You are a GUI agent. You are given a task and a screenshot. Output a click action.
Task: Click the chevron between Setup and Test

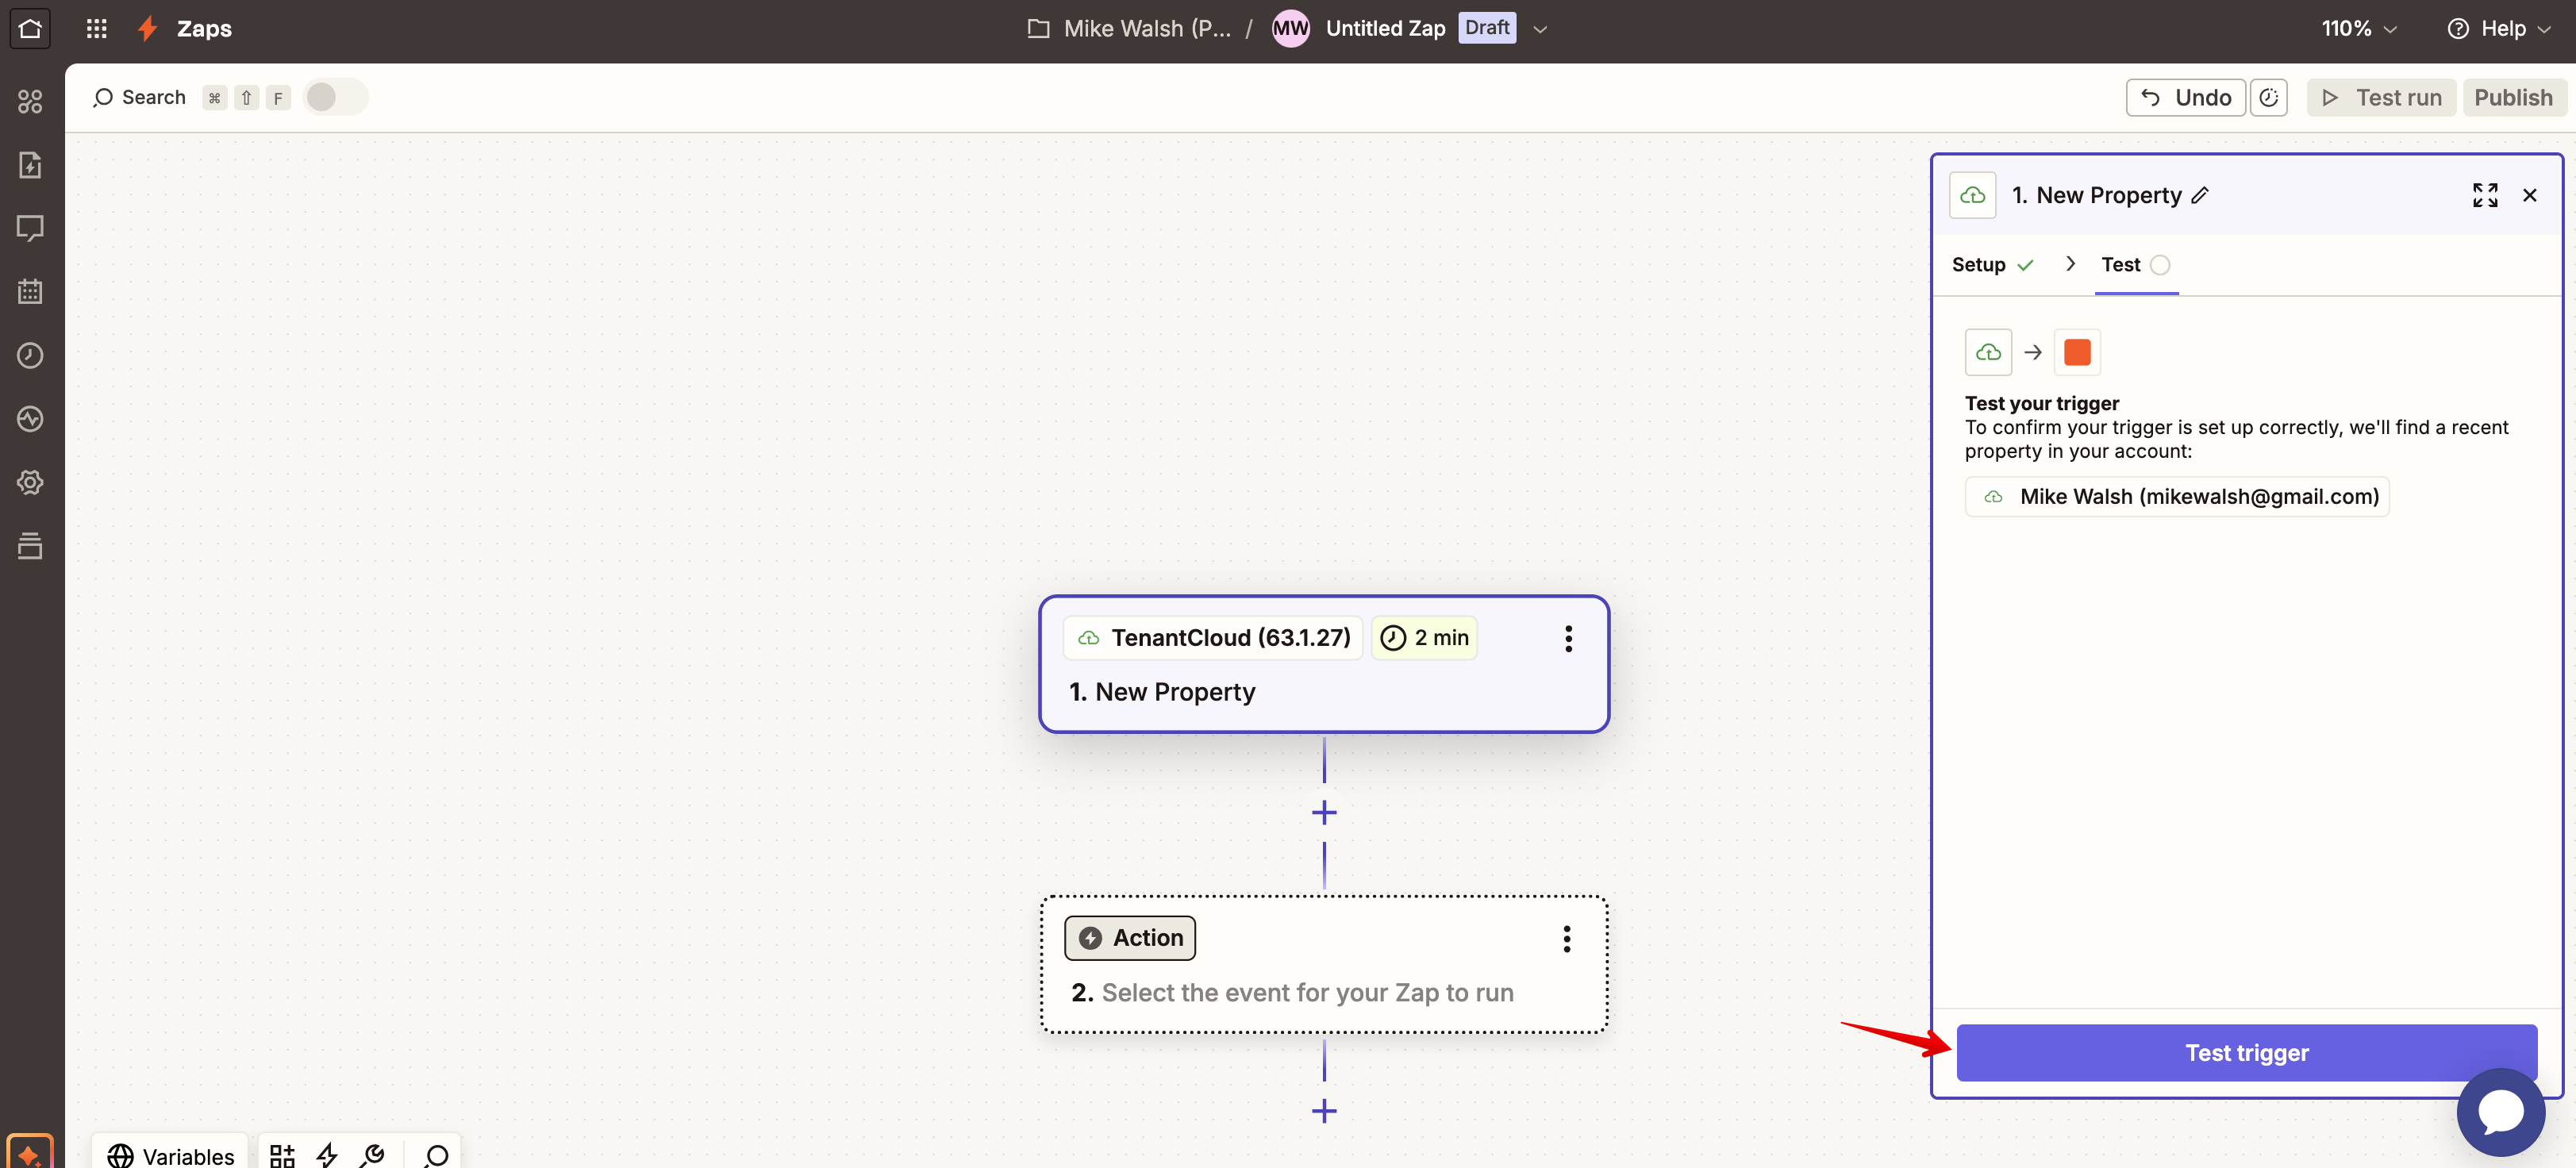[2070, 264]
